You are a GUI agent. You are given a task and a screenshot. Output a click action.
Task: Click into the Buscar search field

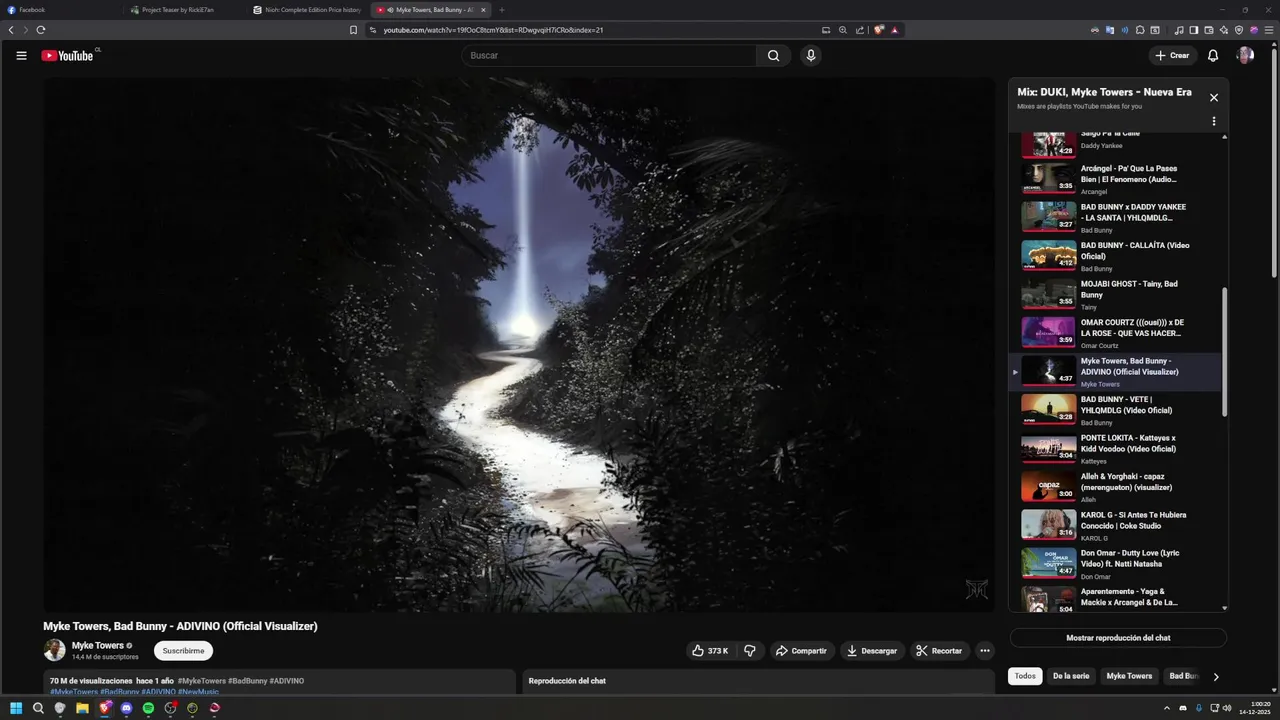608,56
